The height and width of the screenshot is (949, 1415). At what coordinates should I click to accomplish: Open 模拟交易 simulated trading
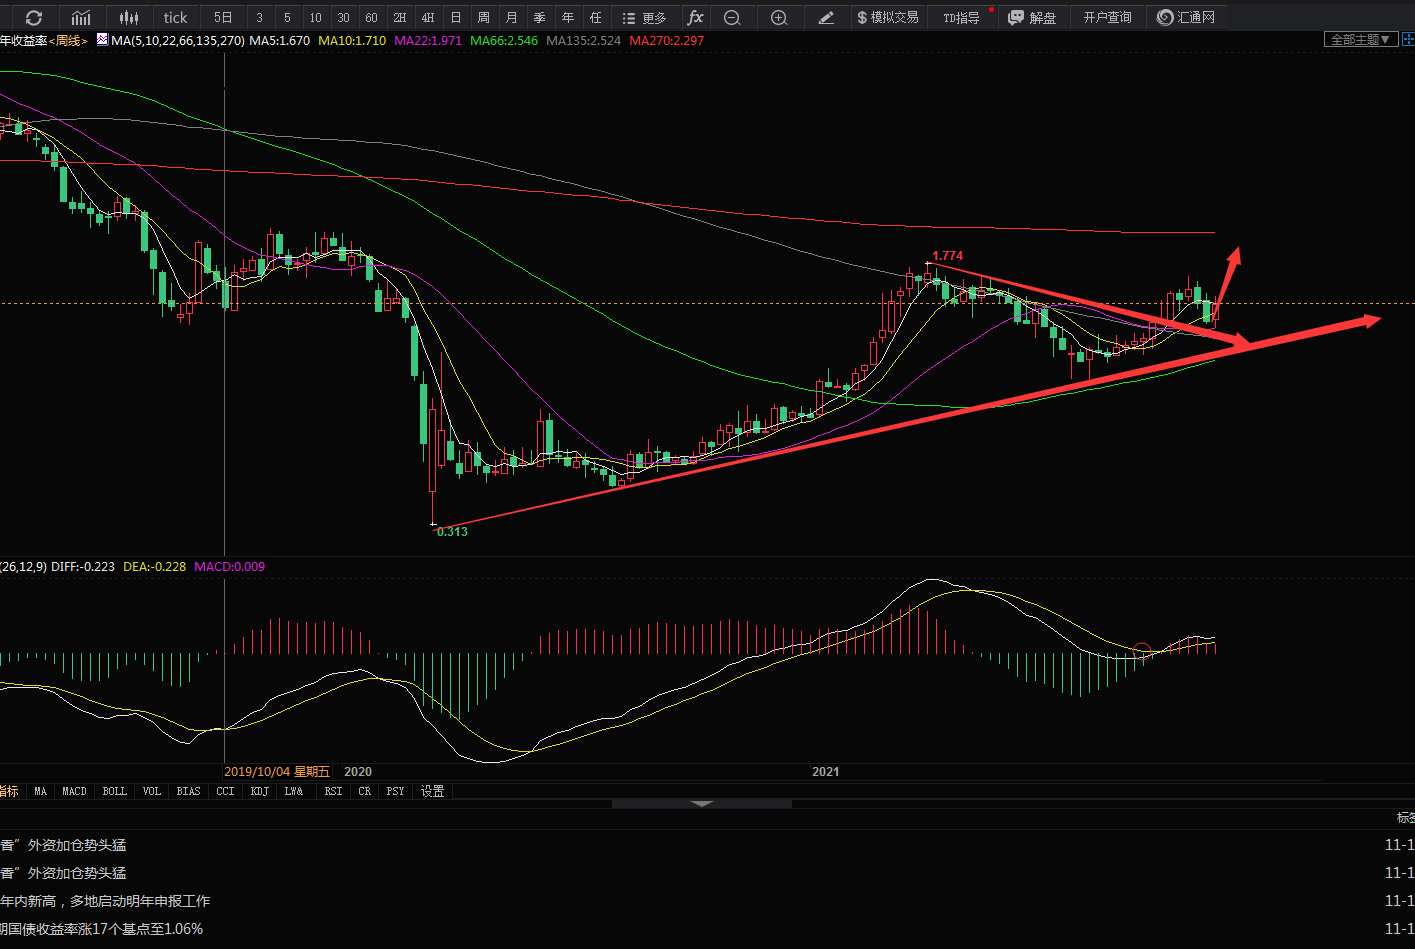click(x=887, y=18)
